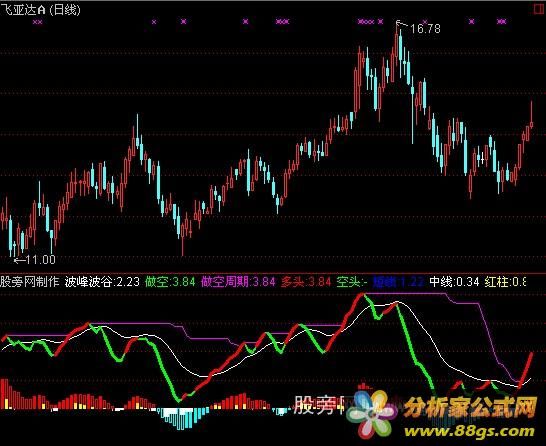Click the green 做空:3.84 indicator value
This screenshot has height=446, width=546.
pyautogui.click(x=170, y=282)
